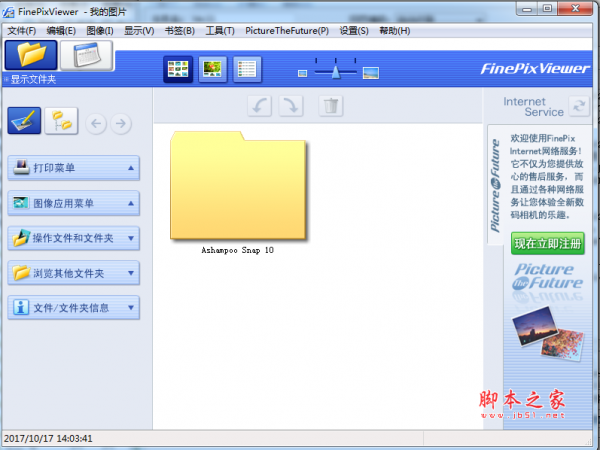Minimize the FinePixViewer window

(527, 8)
